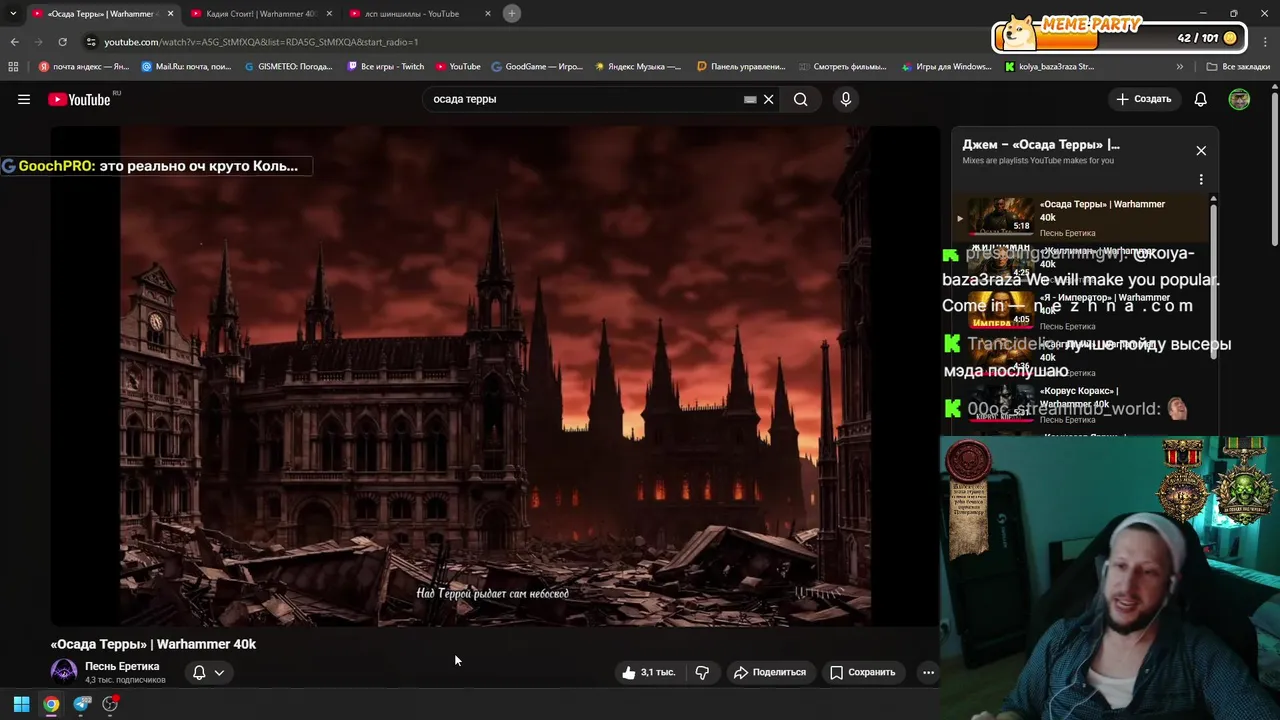Click the Песнь Еретика channel avatar

point(64,672)
